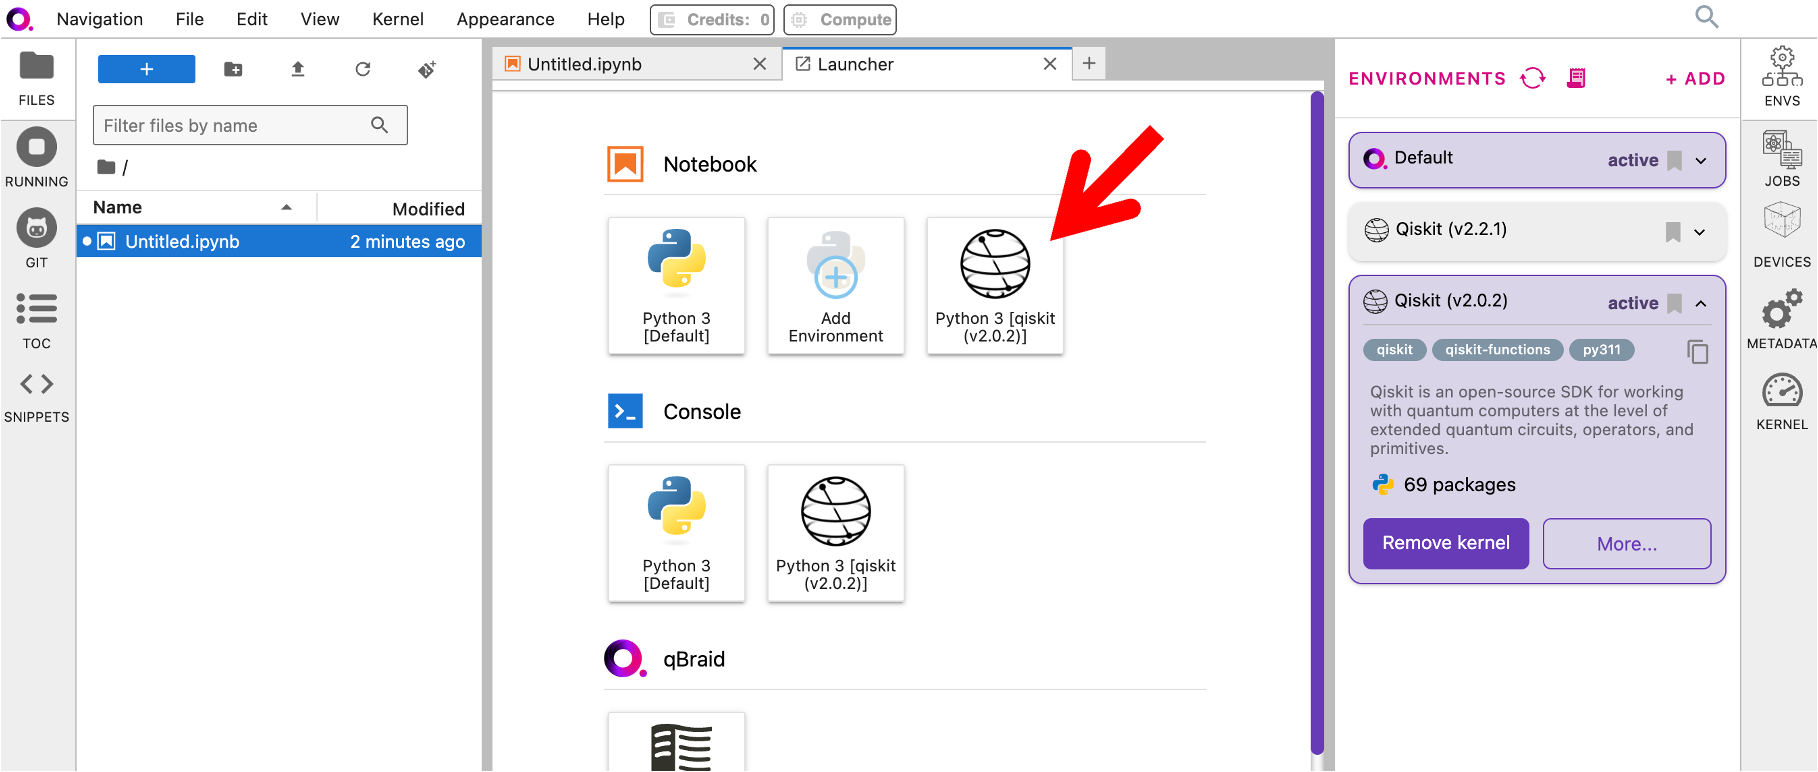Open the Kernel menu
The image size is (1818, 772).
[398, 19]
